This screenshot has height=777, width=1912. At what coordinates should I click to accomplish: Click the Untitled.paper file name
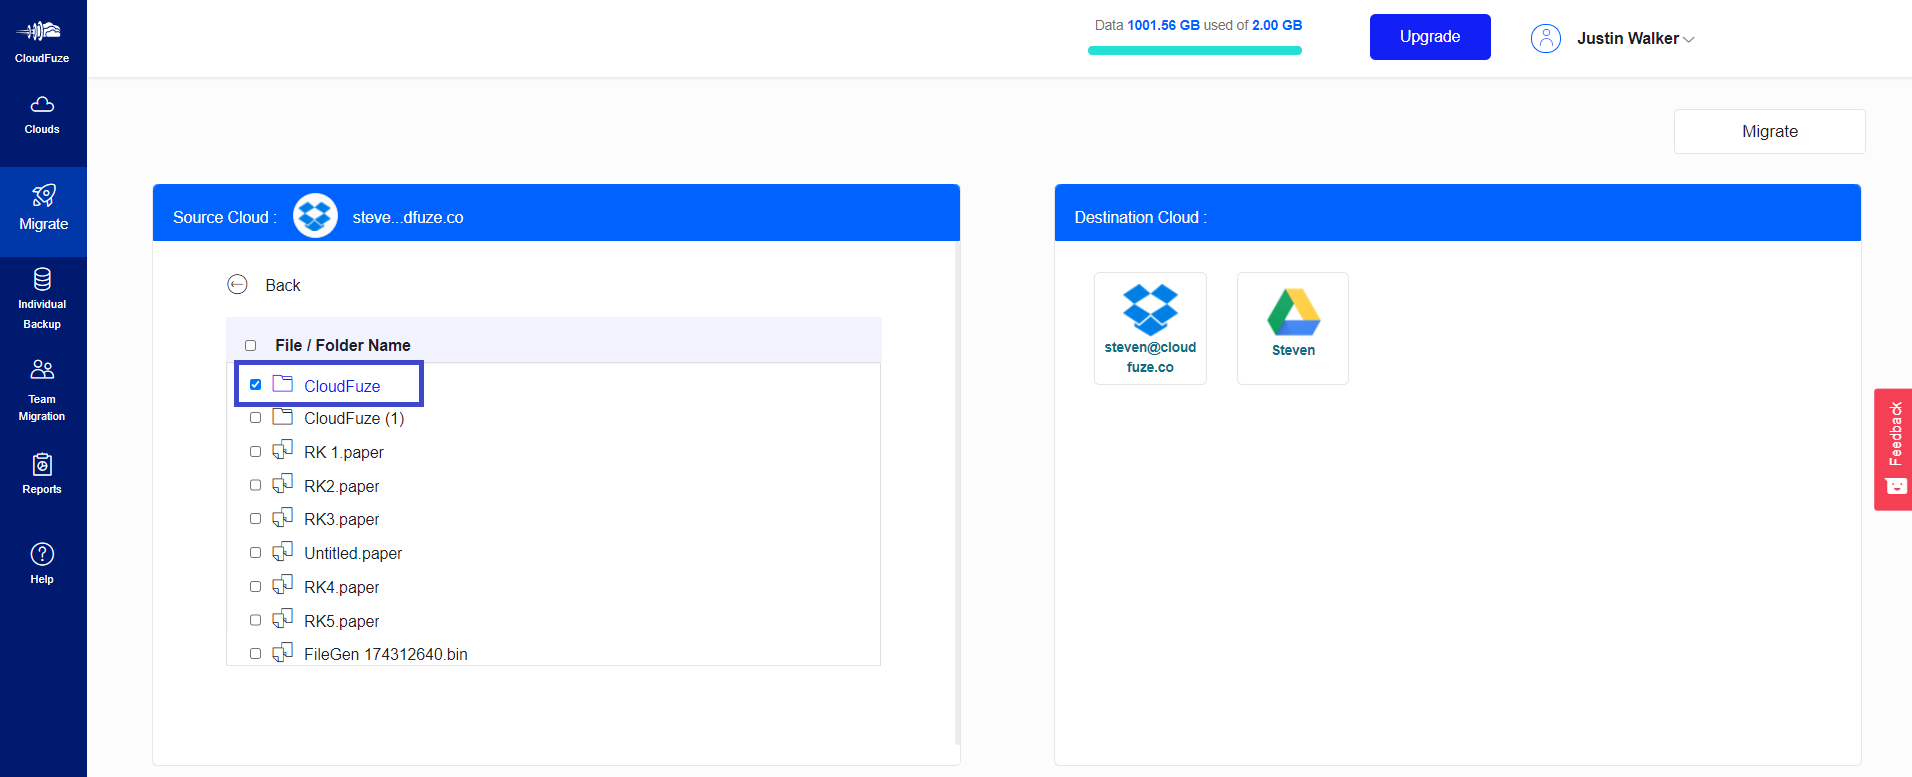click(353, 553)
